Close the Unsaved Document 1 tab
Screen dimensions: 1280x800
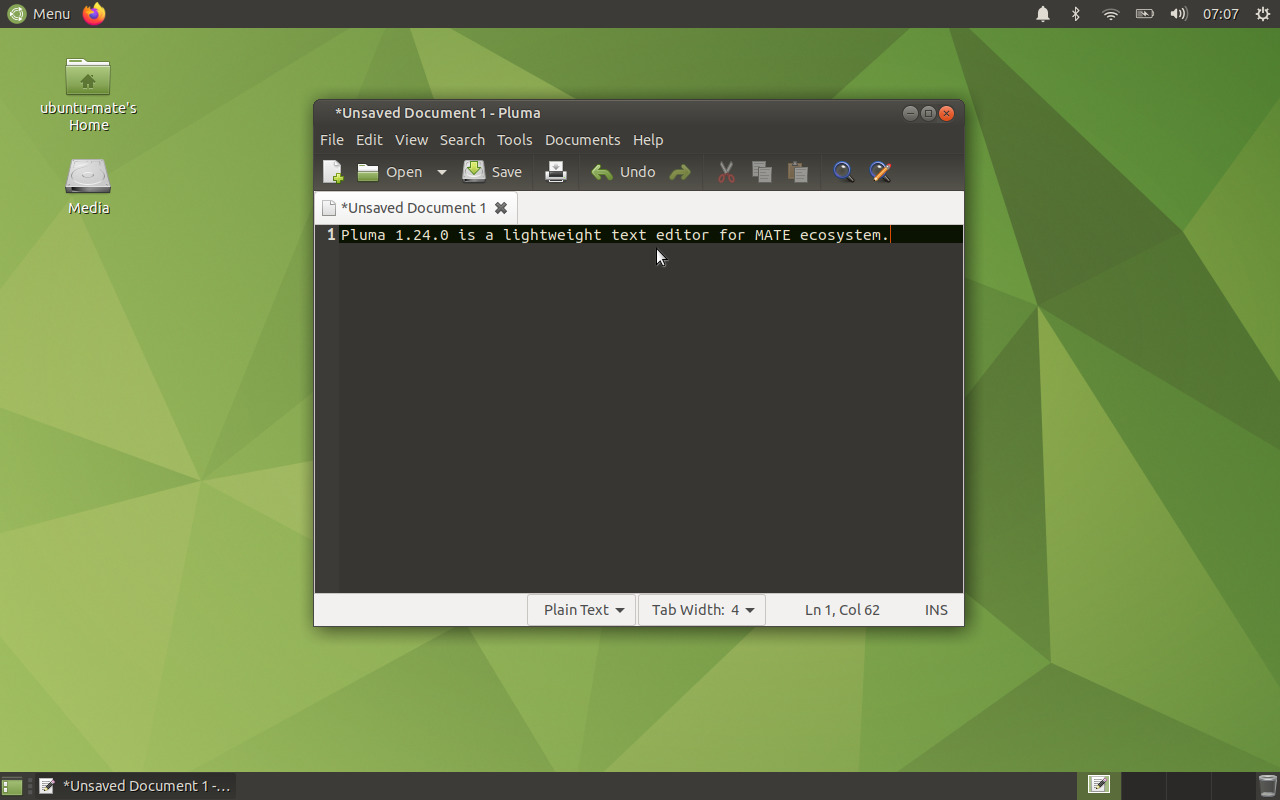click(x=501, y=208)
